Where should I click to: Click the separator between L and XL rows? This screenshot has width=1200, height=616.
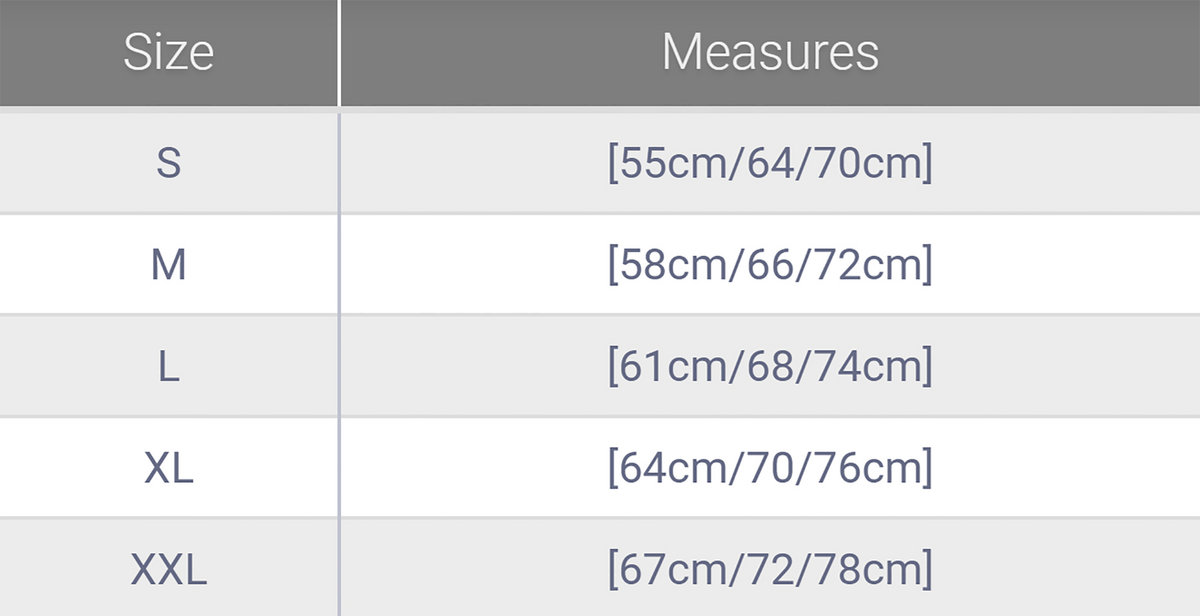[x=600, y=417]
